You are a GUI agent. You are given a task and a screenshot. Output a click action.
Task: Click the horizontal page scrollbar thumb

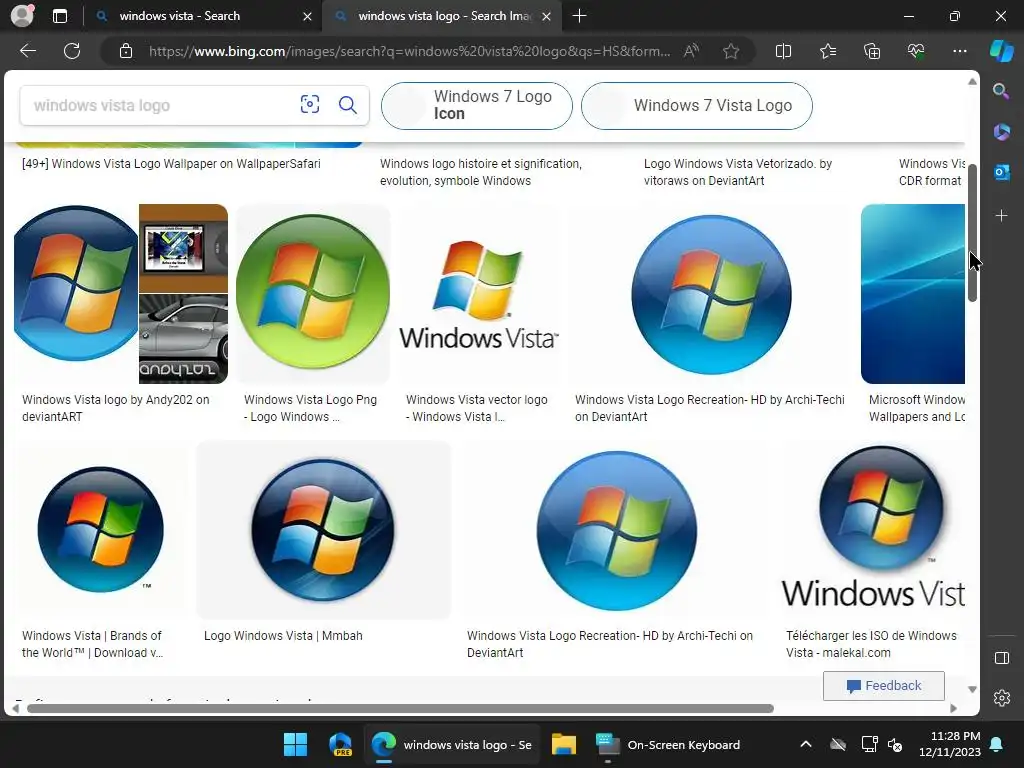tap(400, 709)
